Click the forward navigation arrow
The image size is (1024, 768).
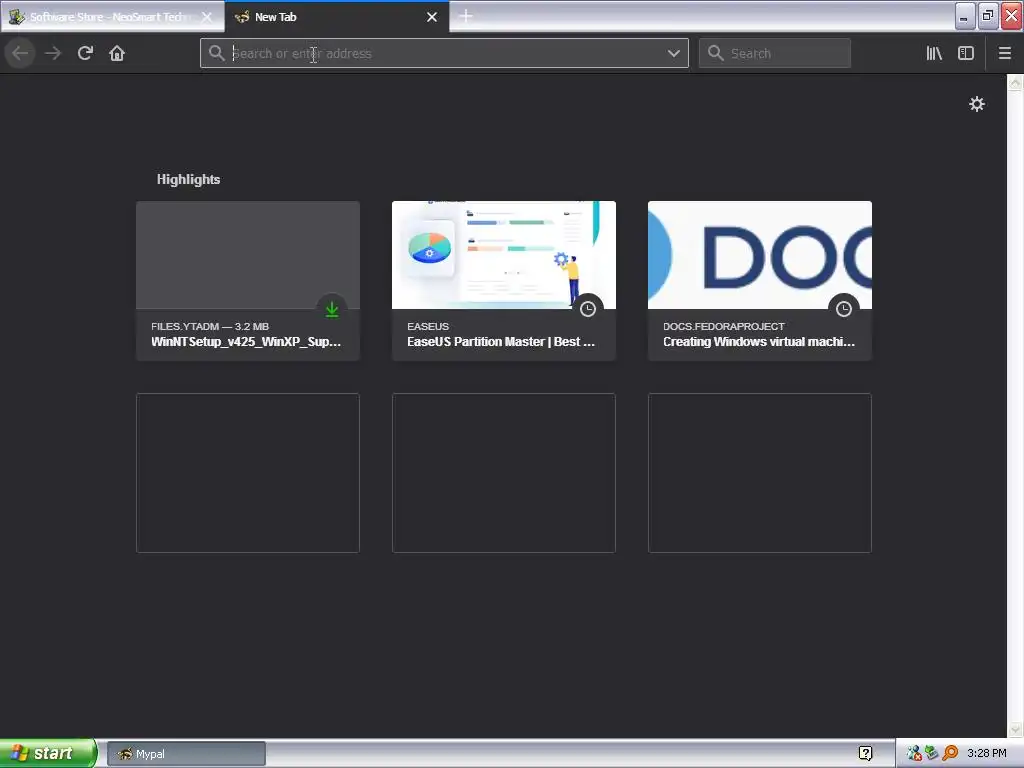(53, 53)
